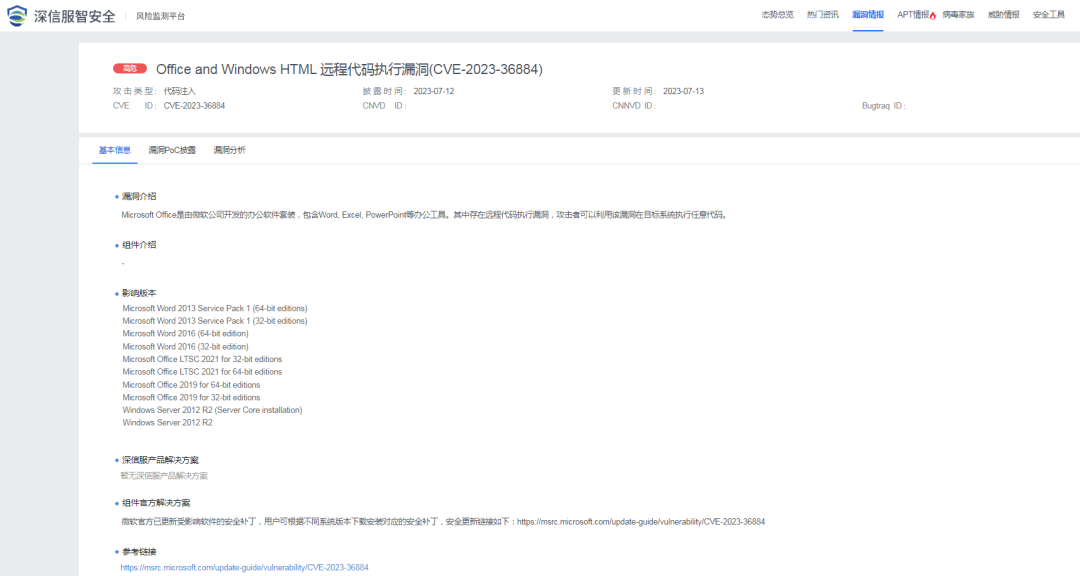The image size is (1080, 576).
Task: Click the 组件官方解决方案 section heading
Action: [156, 503]
